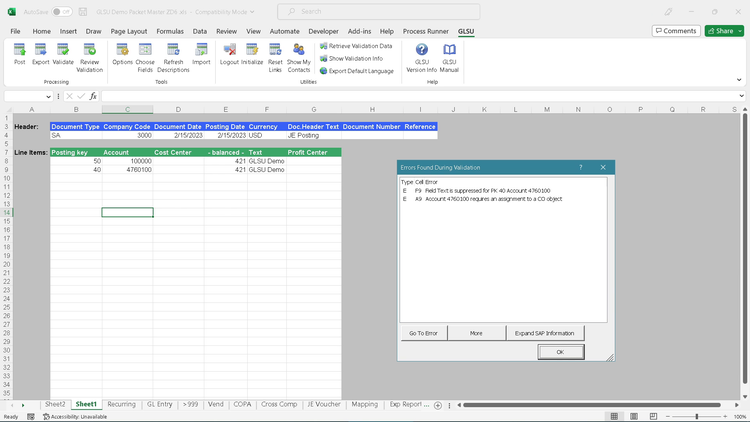
Task: Open the JE Voucher sheet tab
Action: coord(324,404)
